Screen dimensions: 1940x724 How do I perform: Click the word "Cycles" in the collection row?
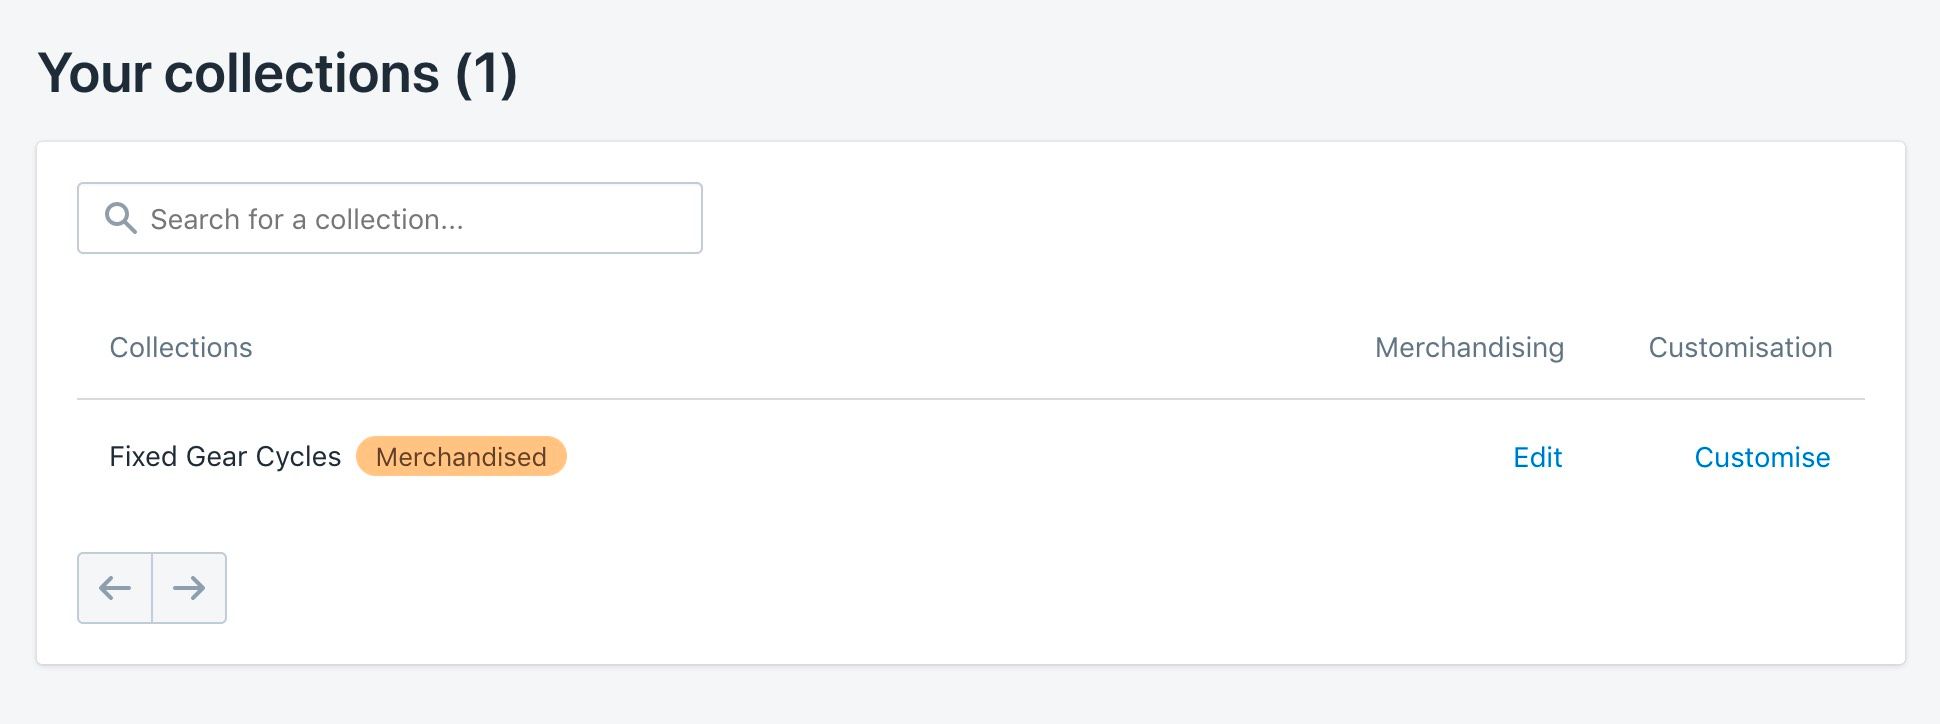[x=298, y=457]
